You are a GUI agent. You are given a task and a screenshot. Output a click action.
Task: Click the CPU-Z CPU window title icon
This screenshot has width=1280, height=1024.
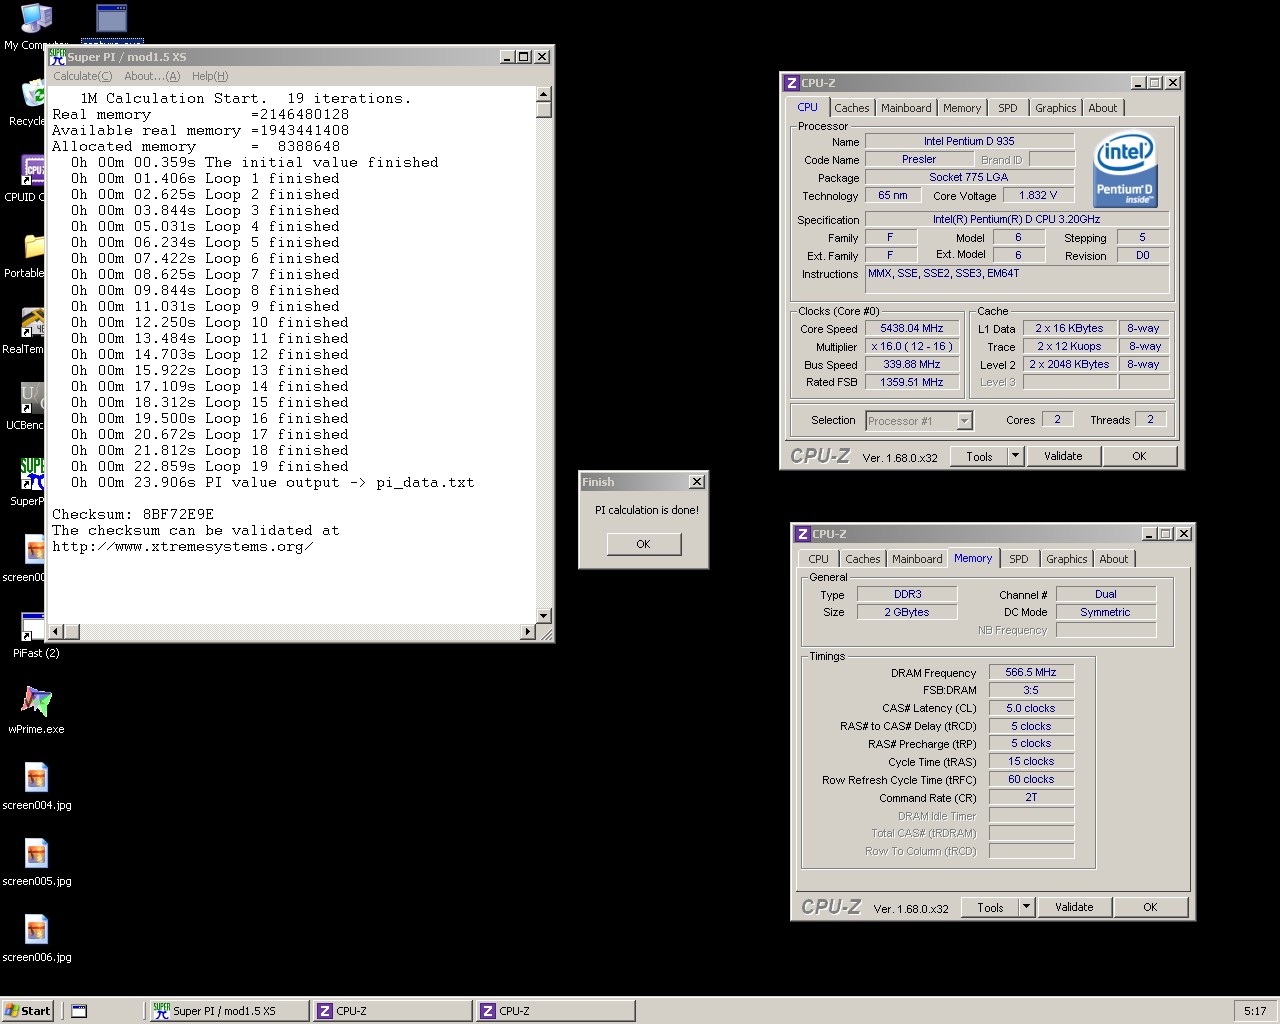[792, 83]
